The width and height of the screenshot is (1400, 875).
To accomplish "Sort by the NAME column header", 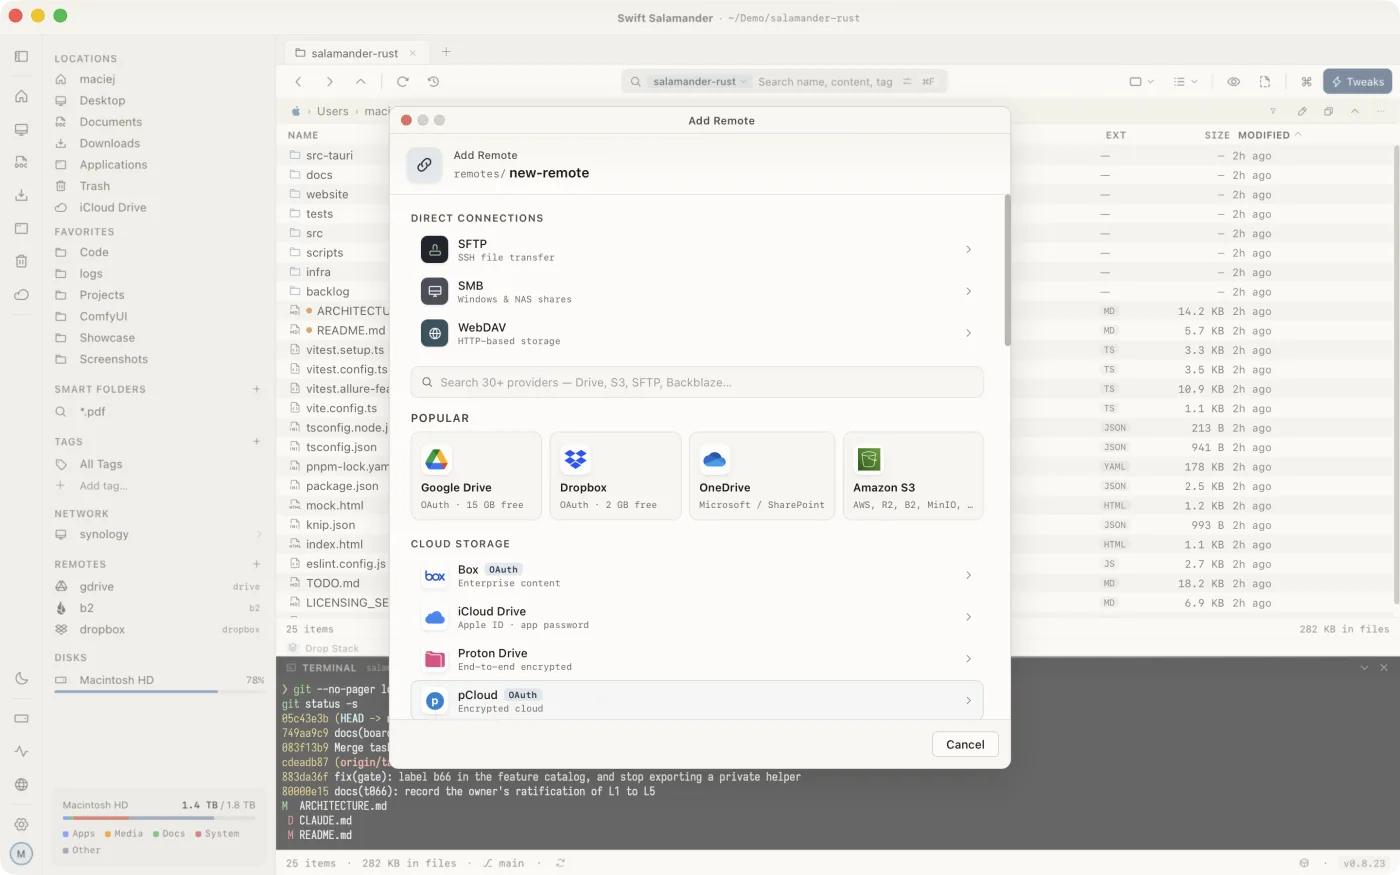I will [303, 135].
